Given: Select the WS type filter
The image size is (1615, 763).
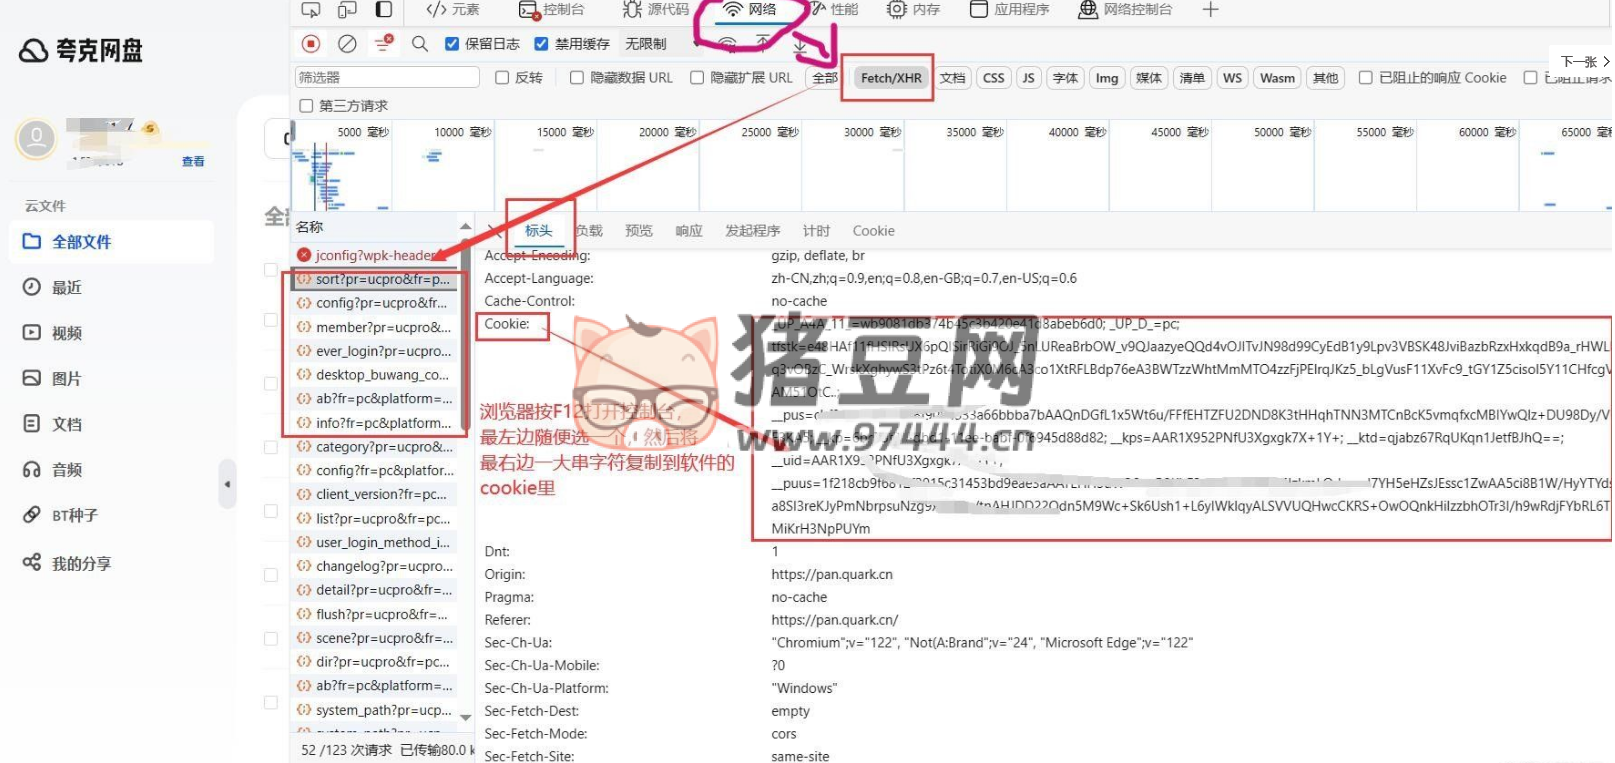Looking at the screenshot, I should (1233, 78).
